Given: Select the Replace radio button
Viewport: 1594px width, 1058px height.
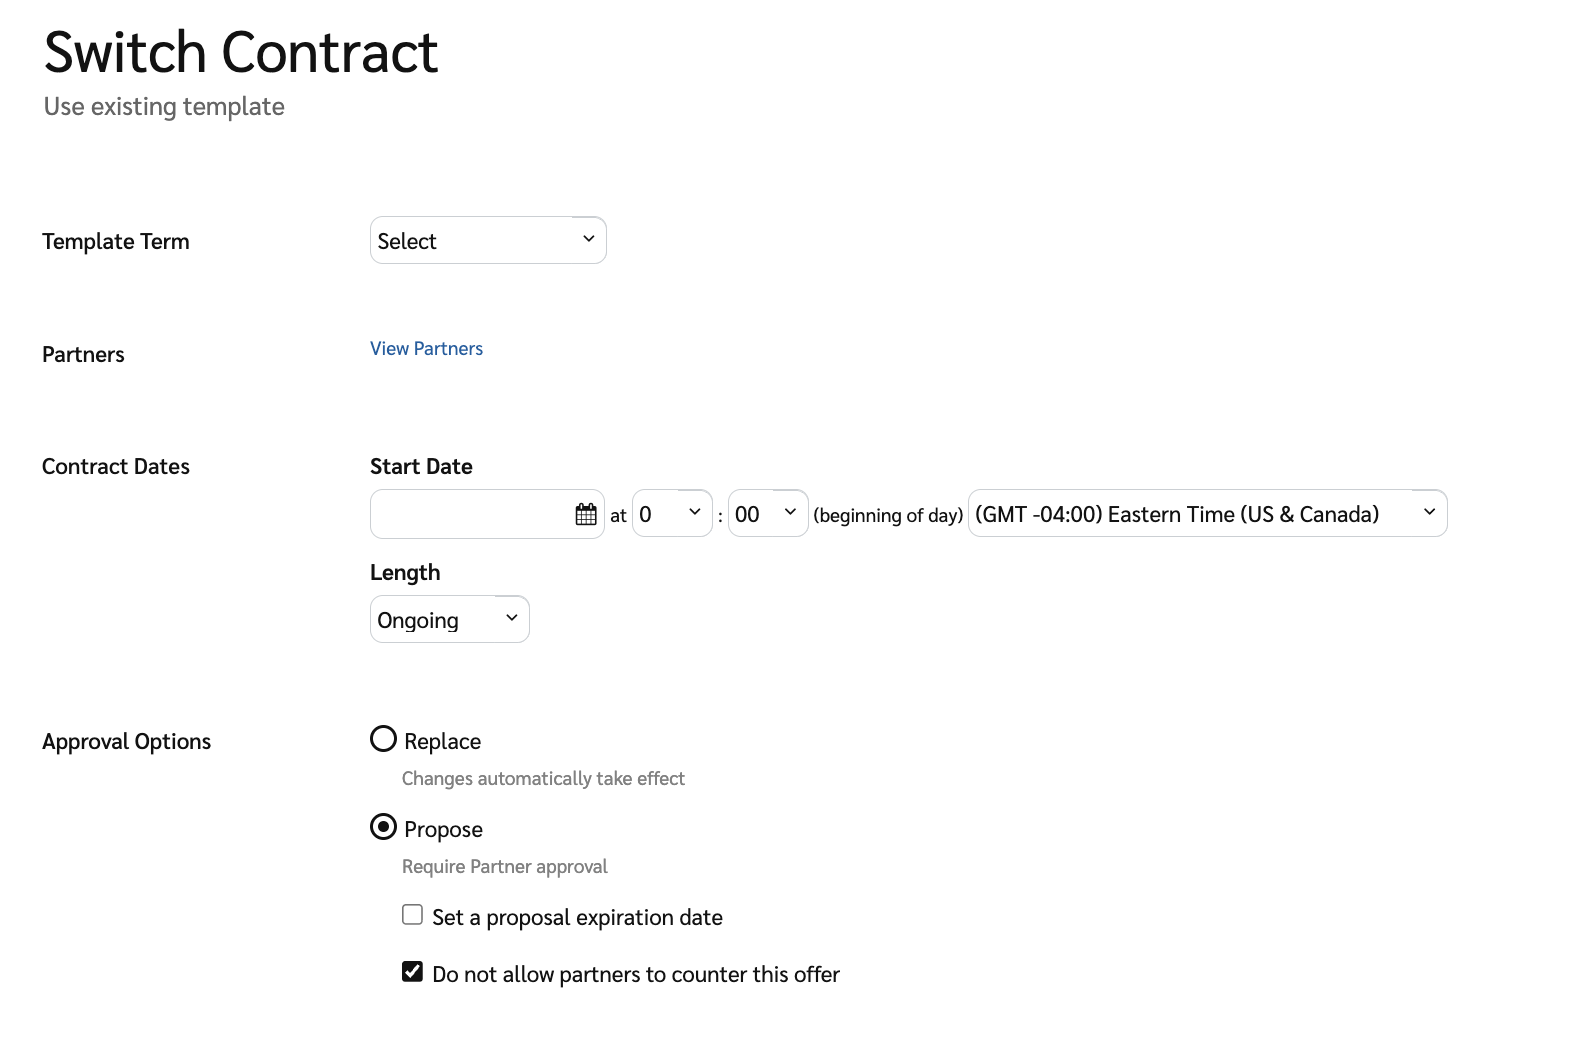Looking at the screenshot, I should (x=383, y=739).
